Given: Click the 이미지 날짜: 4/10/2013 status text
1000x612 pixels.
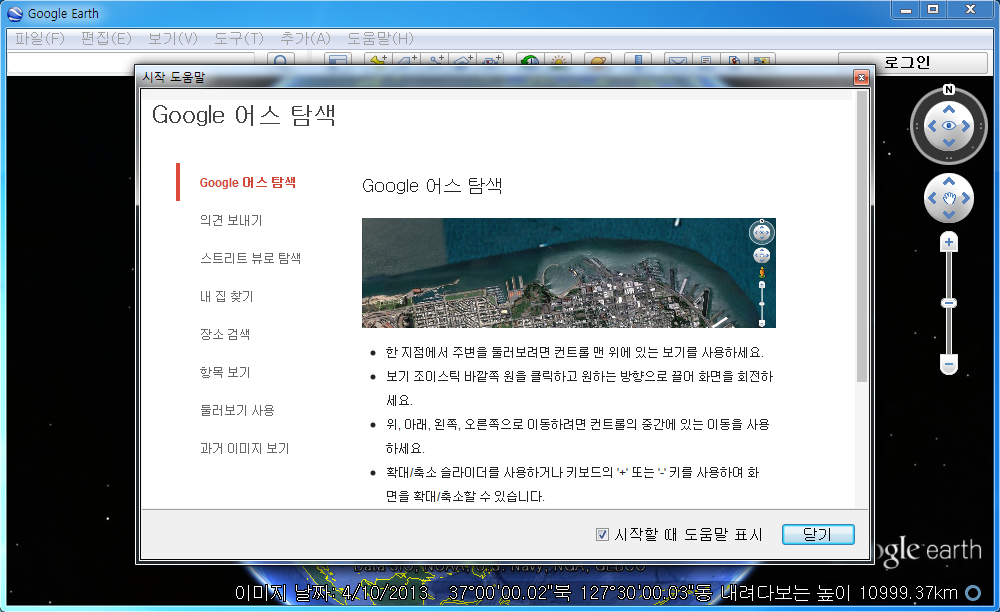Looking at the screenshot, I should (x=332, y=593).
